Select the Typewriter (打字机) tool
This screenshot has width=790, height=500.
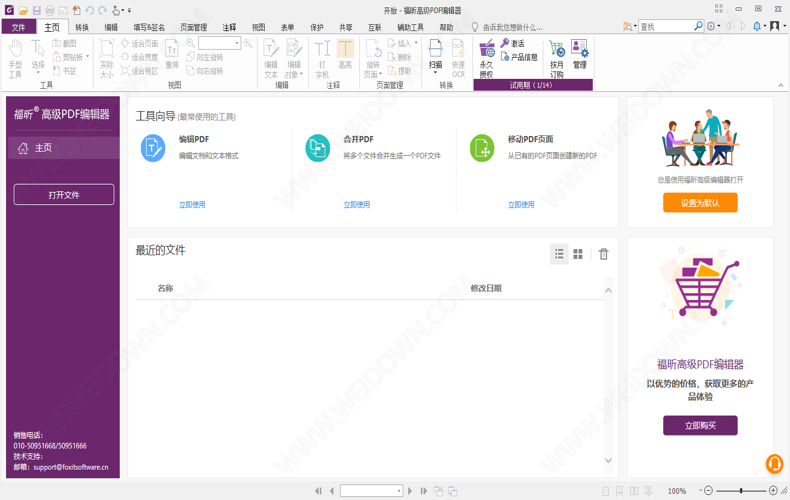(x=322, y=58)
